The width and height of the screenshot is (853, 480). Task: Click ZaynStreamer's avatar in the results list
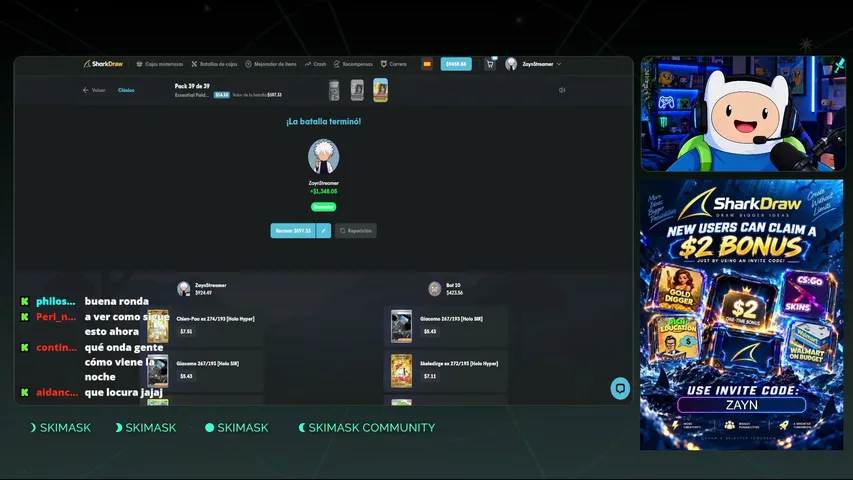(184, 288)
